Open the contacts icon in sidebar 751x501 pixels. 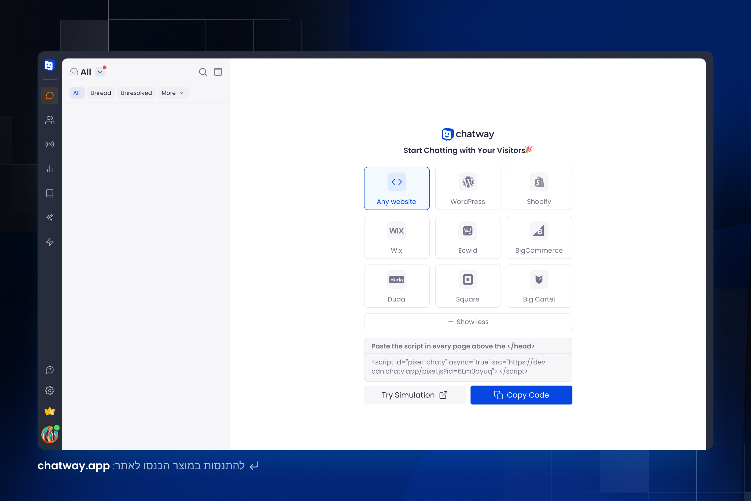click(x=49, y=120)
